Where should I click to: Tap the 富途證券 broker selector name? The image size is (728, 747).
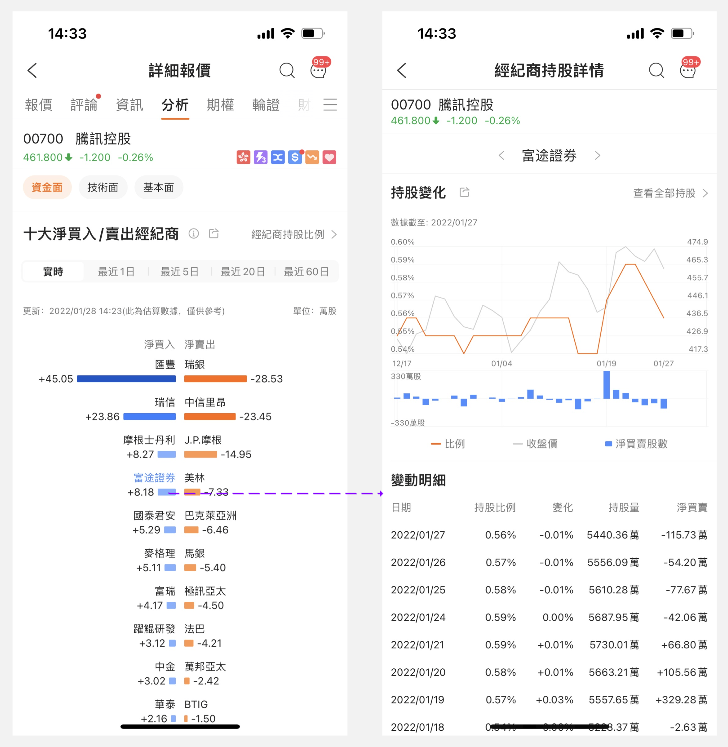(x=549, y=156)
